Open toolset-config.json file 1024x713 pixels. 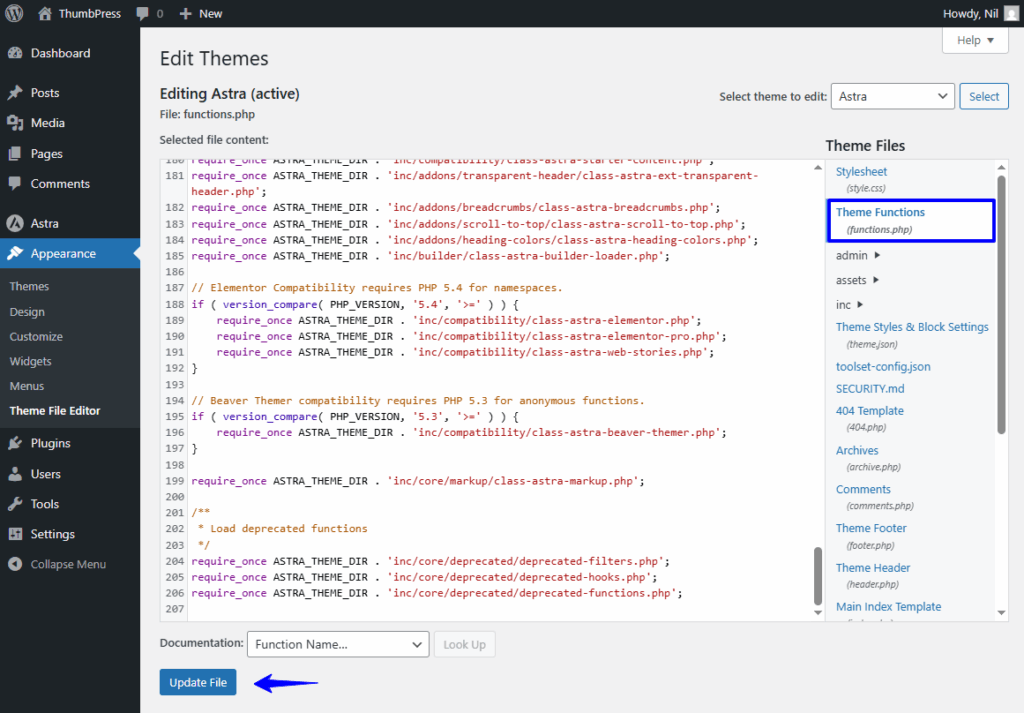pyautogui.click(x=883, y=367)
